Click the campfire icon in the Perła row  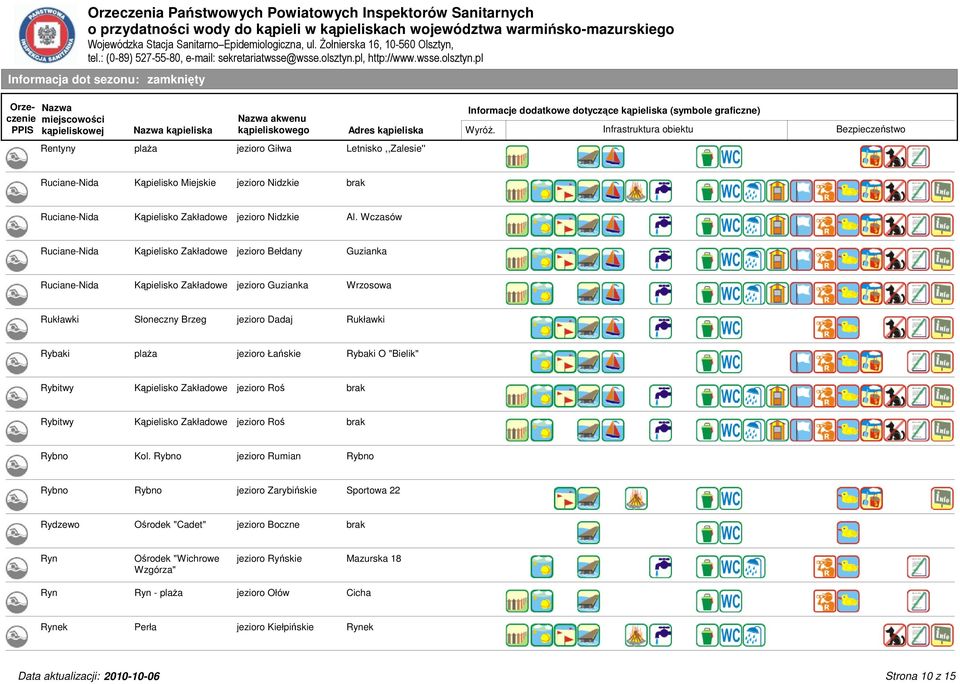click(637, 636)
